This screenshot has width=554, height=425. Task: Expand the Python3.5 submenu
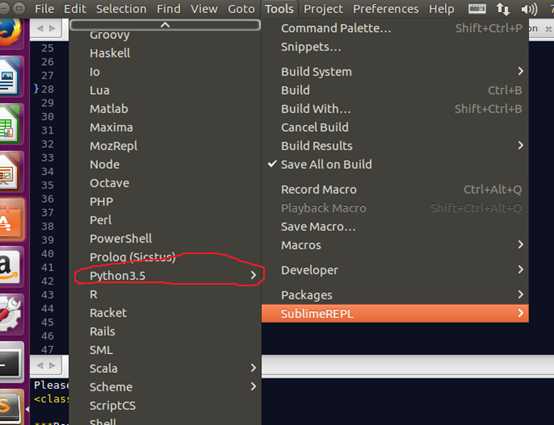[165, 276]
